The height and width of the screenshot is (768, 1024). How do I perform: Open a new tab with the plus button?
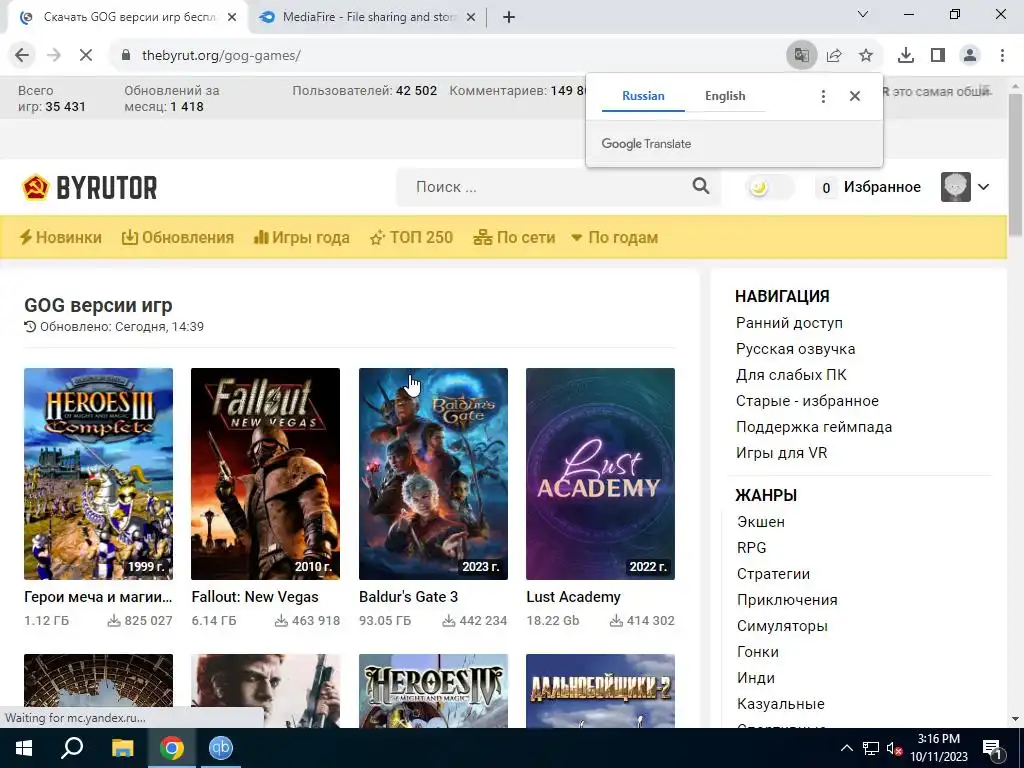click(509, 18)
